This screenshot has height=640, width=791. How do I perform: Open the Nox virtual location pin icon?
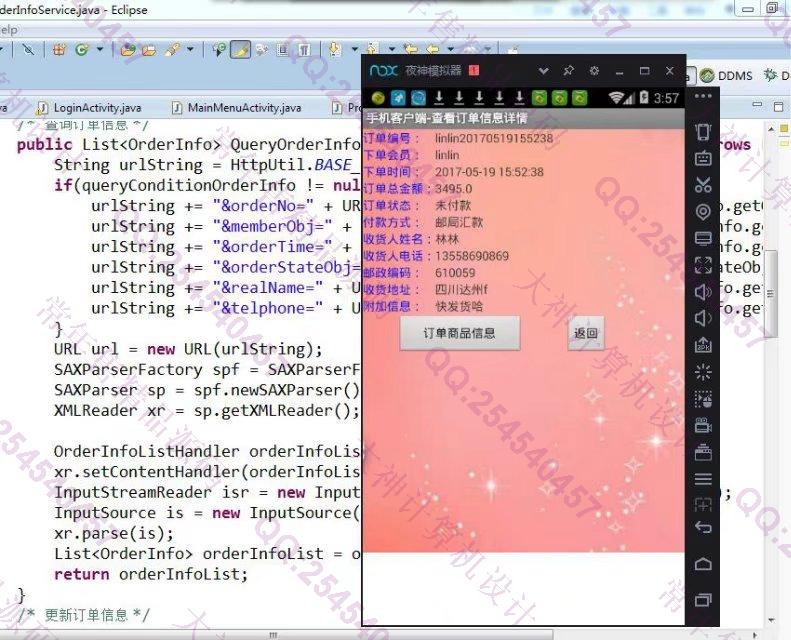[703, 212]
